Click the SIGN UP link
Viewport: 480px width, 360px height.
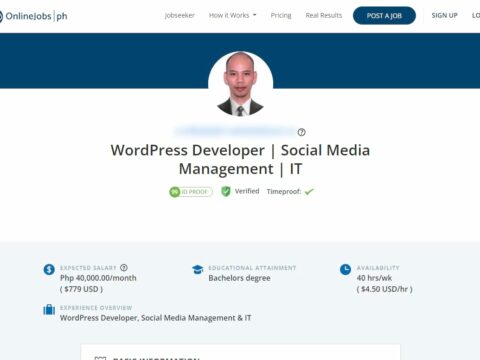444,15
